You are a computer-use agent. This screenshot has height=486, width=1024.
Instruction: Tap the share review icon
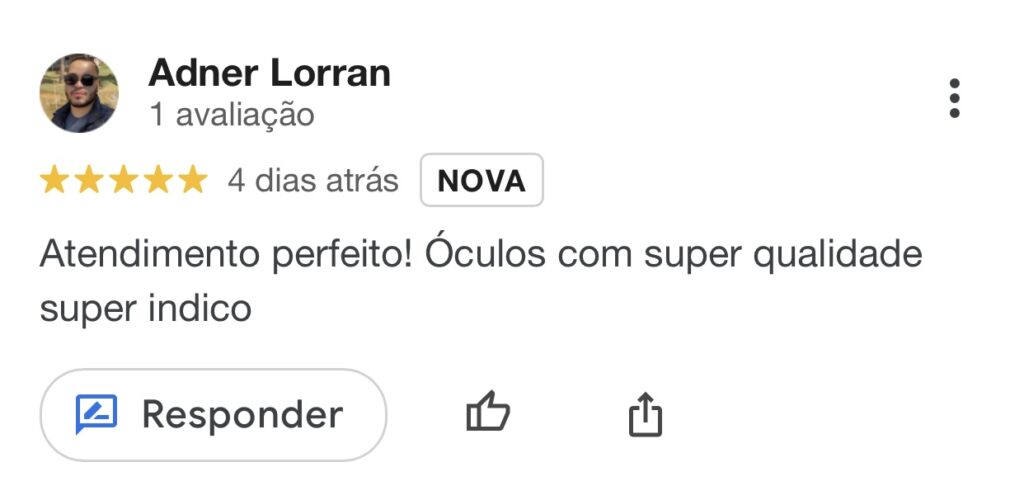pyautogui.click(x=645, y=413)
